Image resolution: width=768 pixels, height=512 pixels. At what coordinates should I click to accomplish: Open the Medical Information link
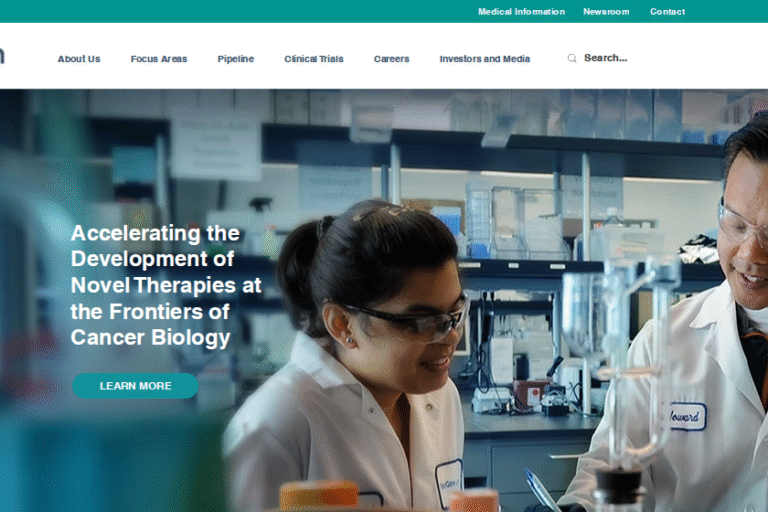click(521, 11)
